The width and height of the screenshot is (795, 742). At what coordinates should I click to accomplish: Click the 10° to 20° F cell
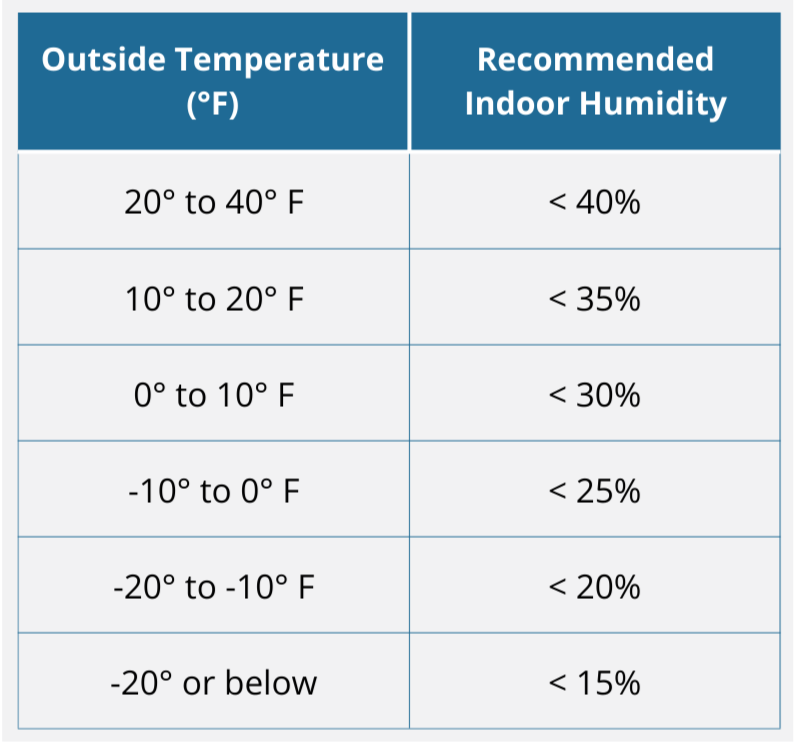pos(213,299)
